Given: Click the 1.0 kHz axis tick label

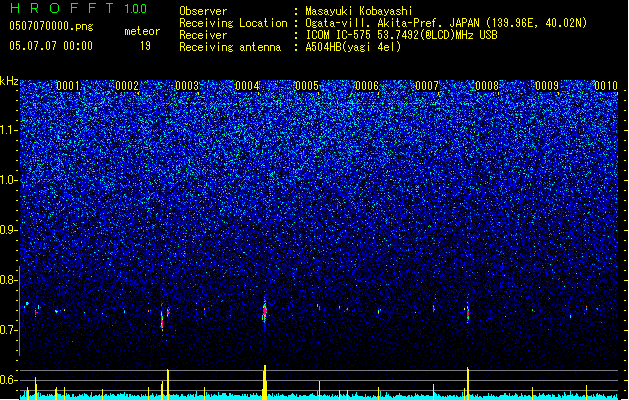Looking at the screenshot, I should [9, 180].
